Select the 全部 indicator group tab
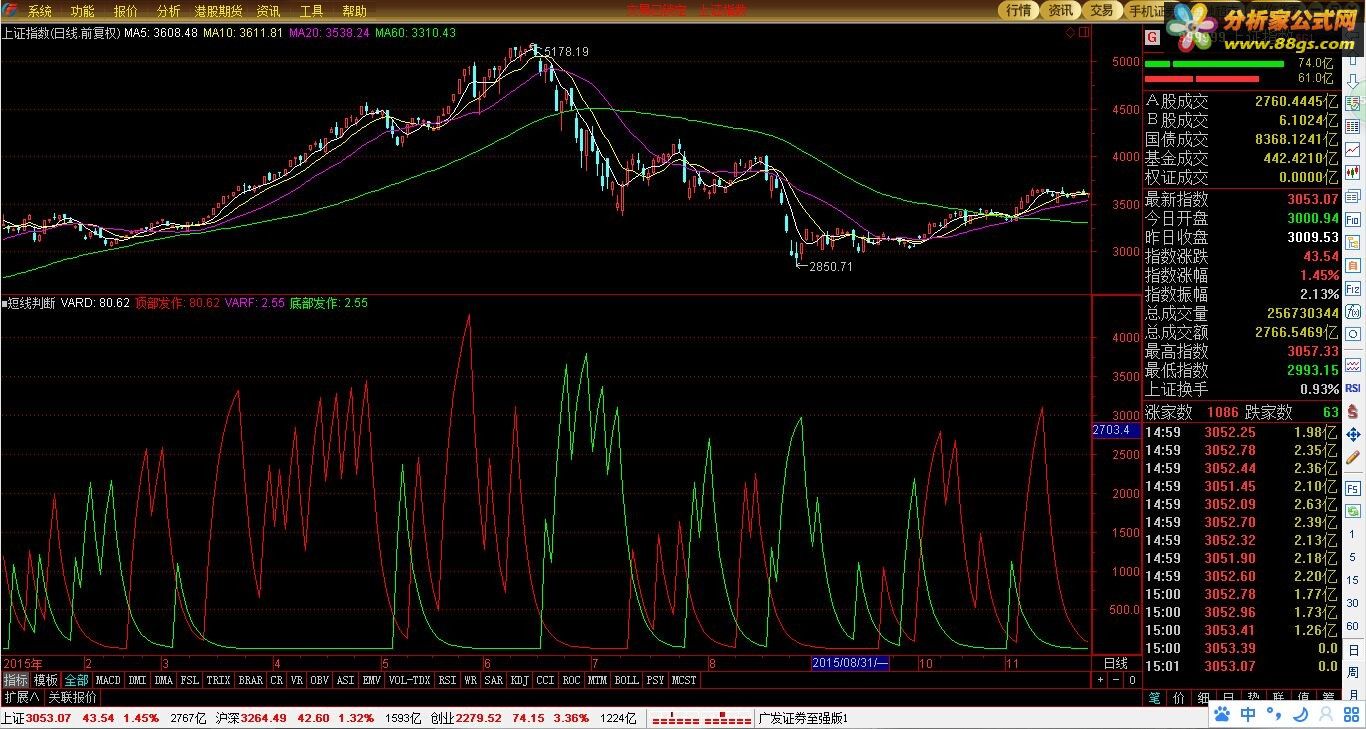This screenshot has height=729, width=1366. [77, 680]
